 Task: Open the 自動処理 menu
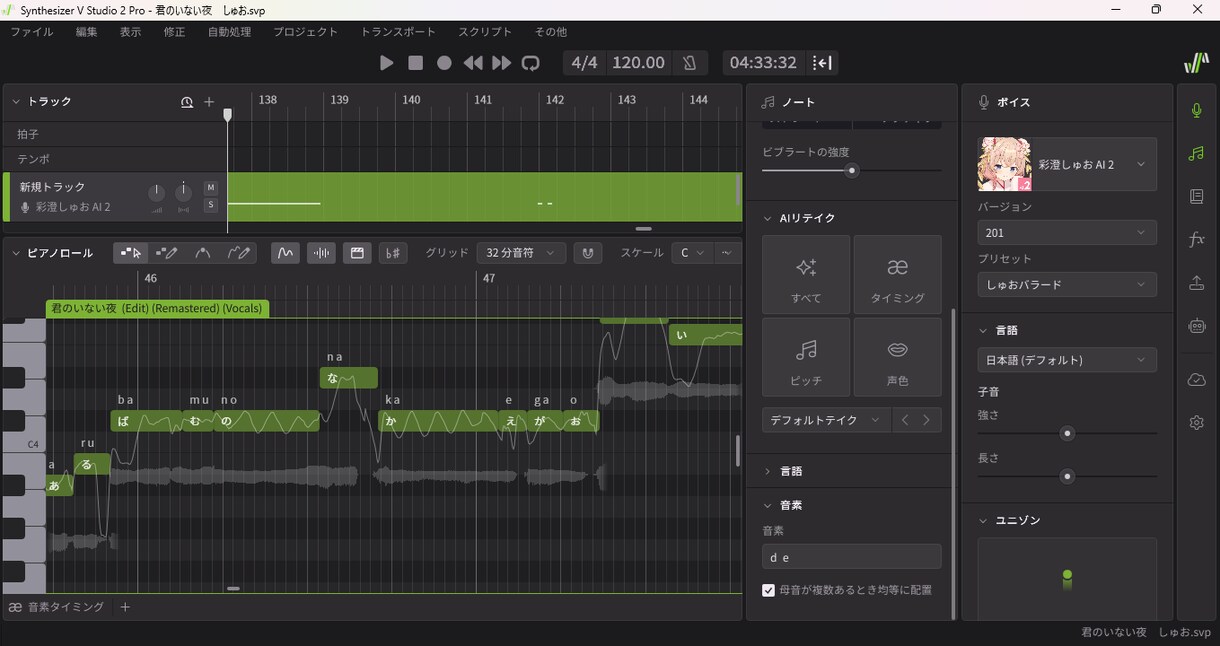[229, 32]
